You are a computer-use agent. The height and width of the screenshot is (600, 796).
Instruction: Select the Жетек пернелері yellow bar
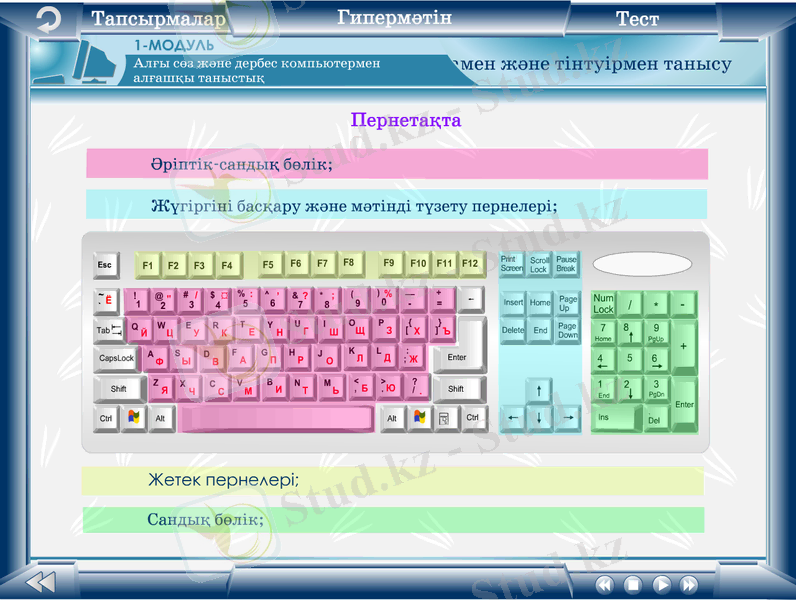coord(392,481)
